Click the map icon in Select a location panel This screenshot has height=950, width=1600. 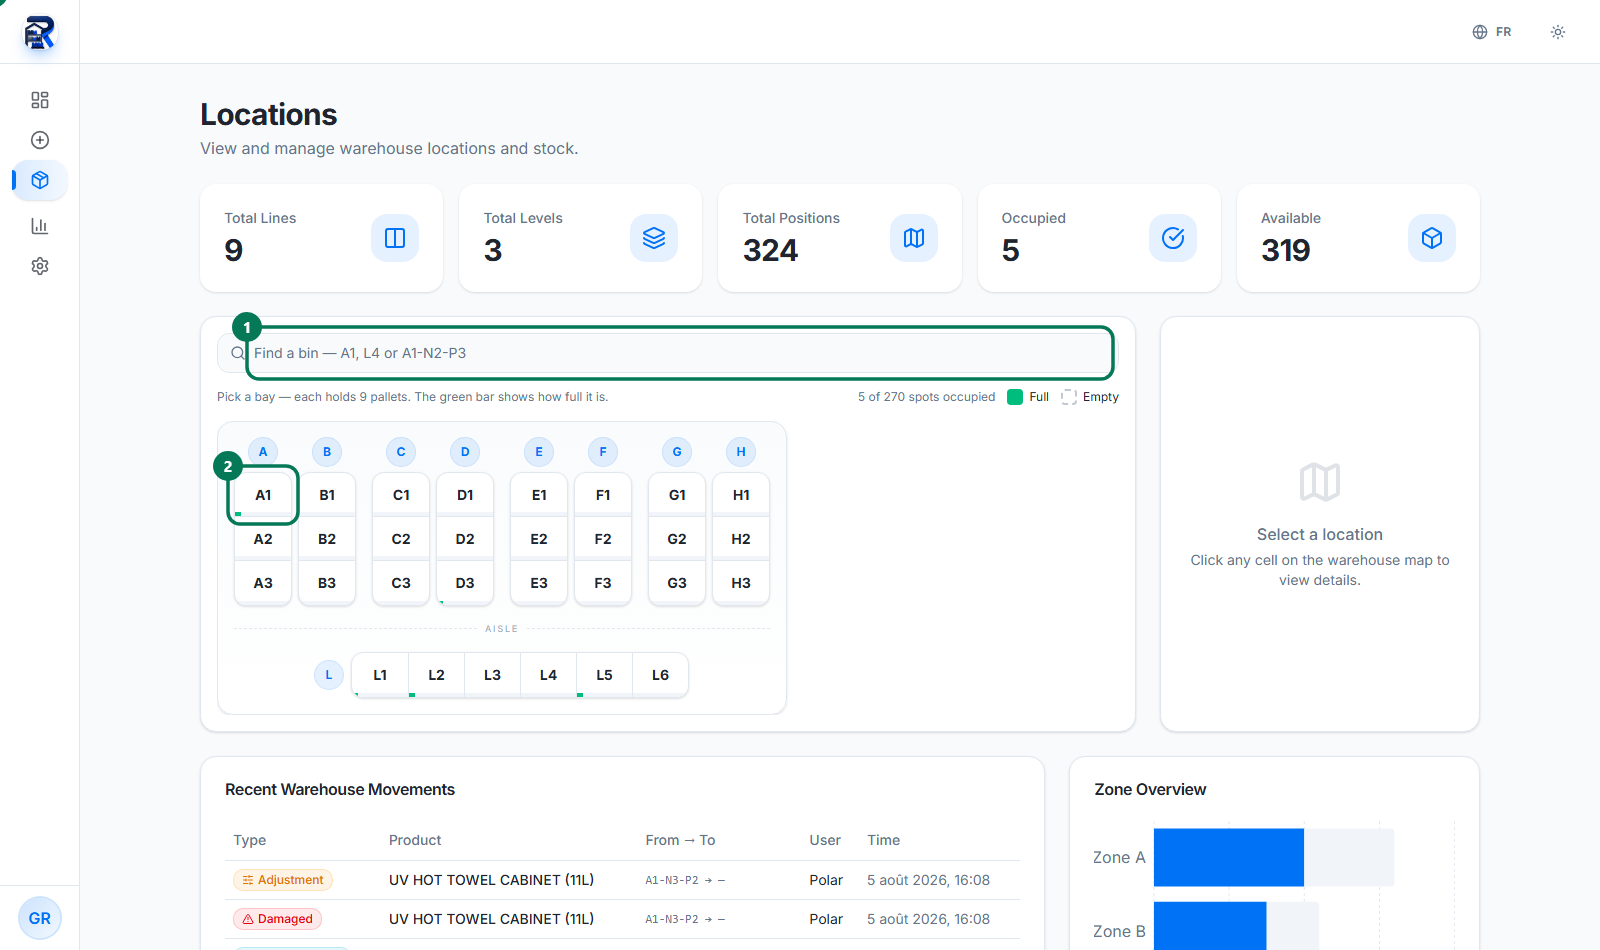click(1320, 482)
